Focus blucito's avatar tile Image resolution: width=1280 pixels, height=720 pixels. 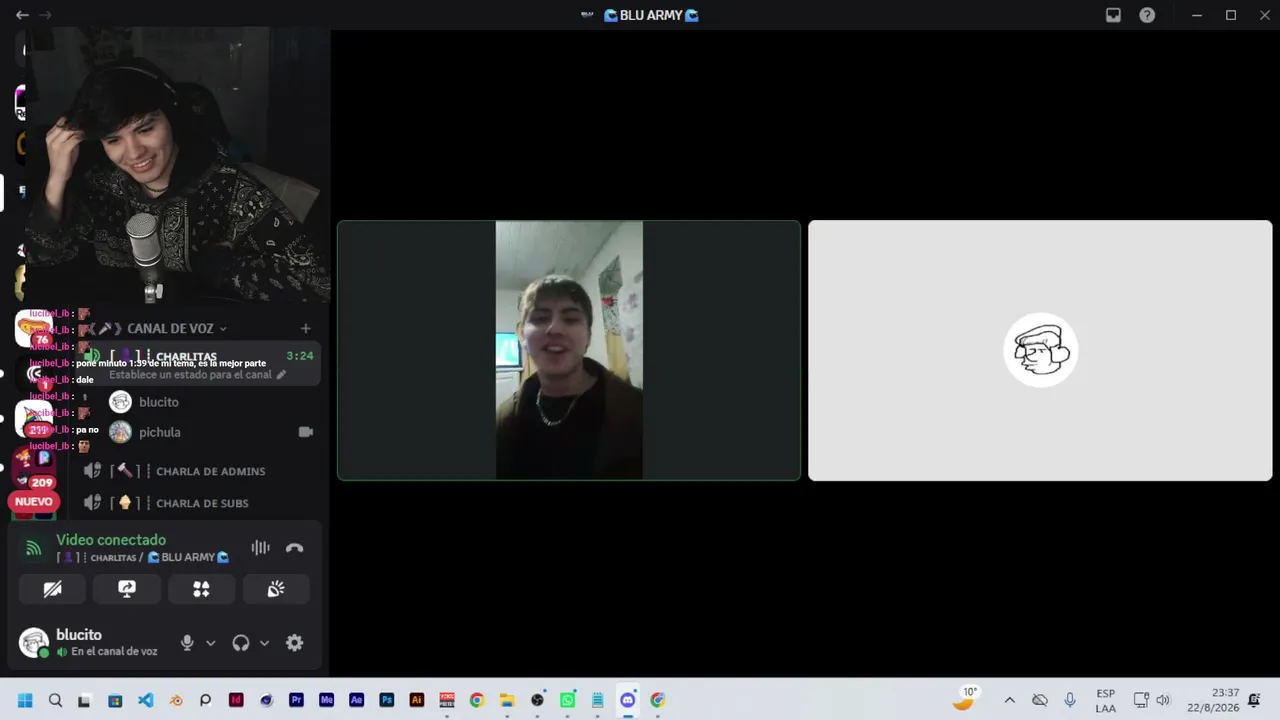pos(1040,350)
